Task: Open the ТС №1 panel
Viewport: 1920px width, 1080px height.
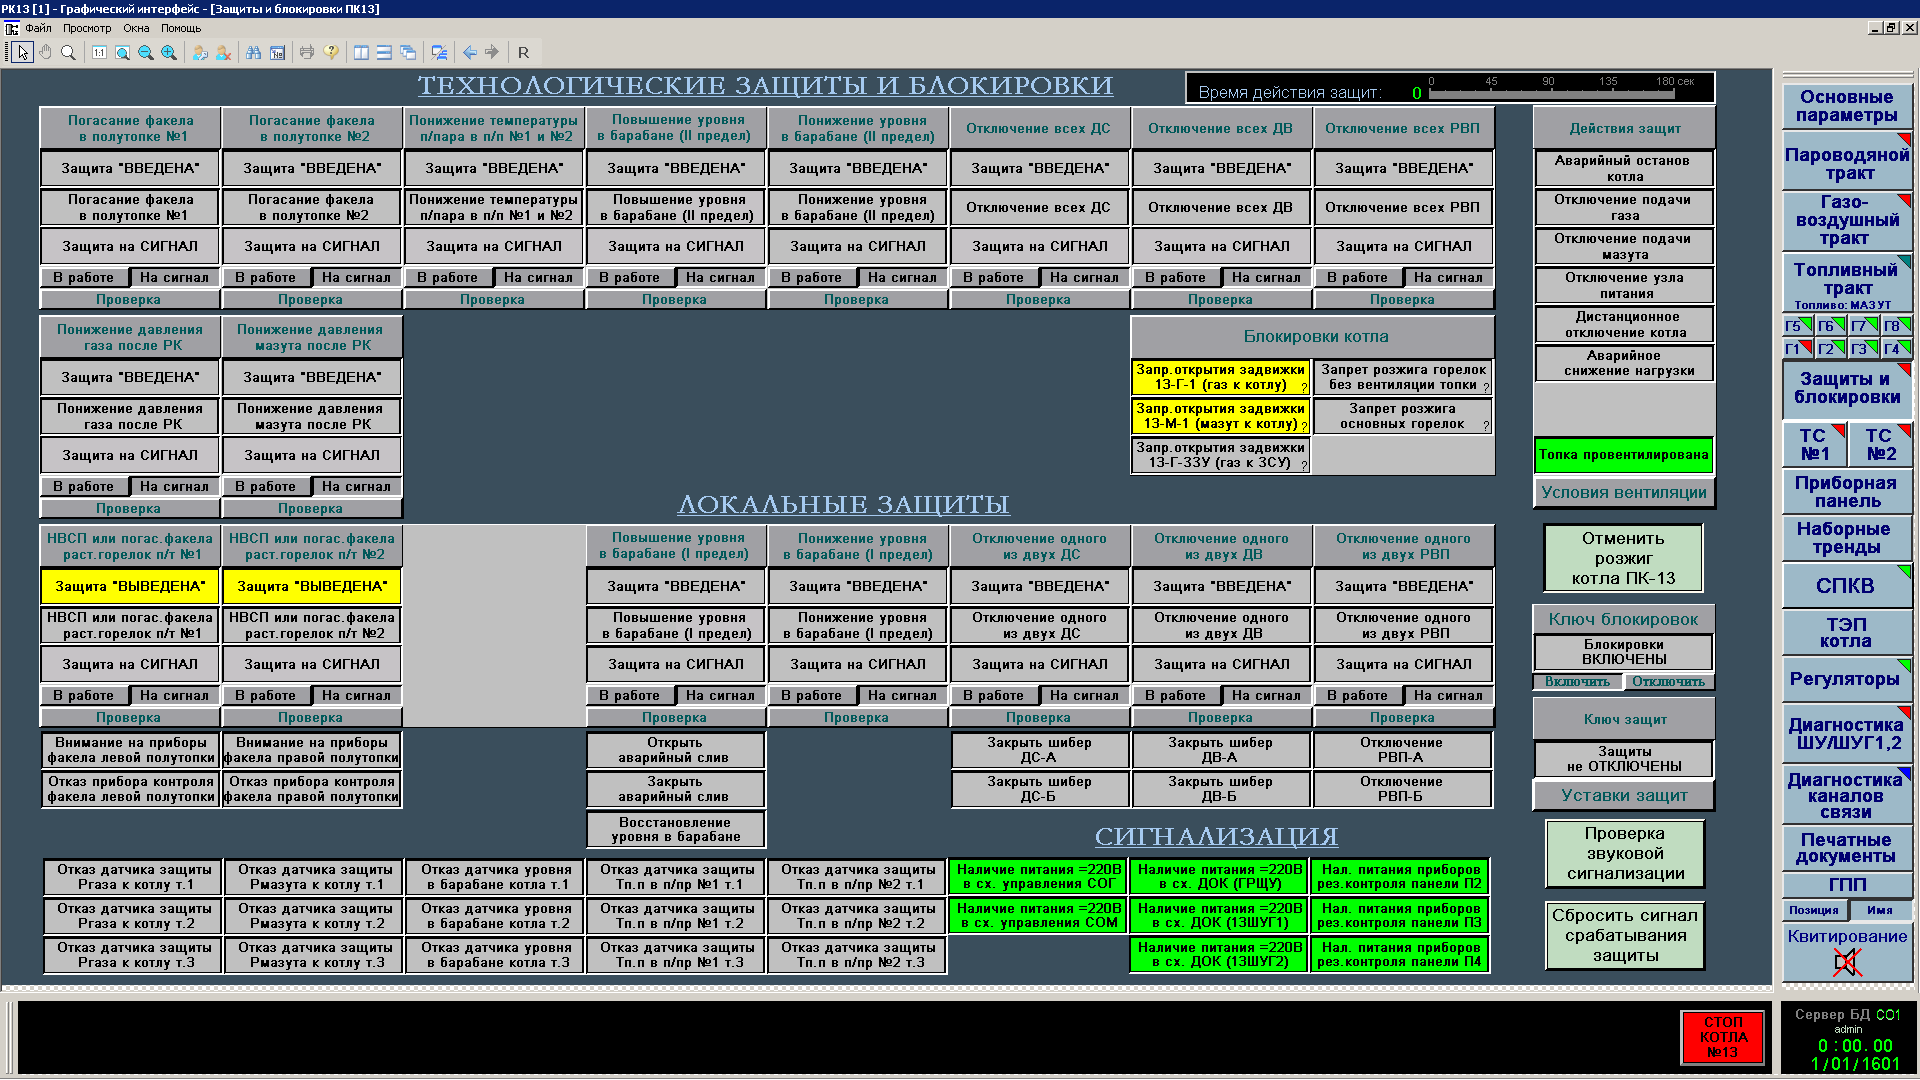Action: click(1814, 445)
